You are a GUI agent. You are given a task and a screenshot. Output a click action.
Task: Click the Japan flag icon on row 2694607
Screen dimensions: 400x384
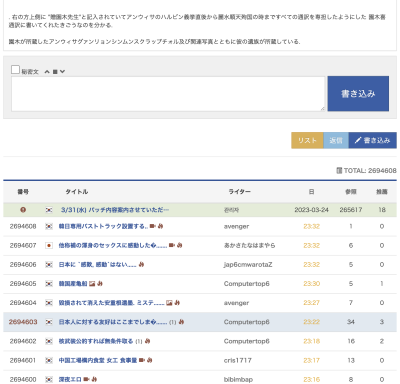49,246
